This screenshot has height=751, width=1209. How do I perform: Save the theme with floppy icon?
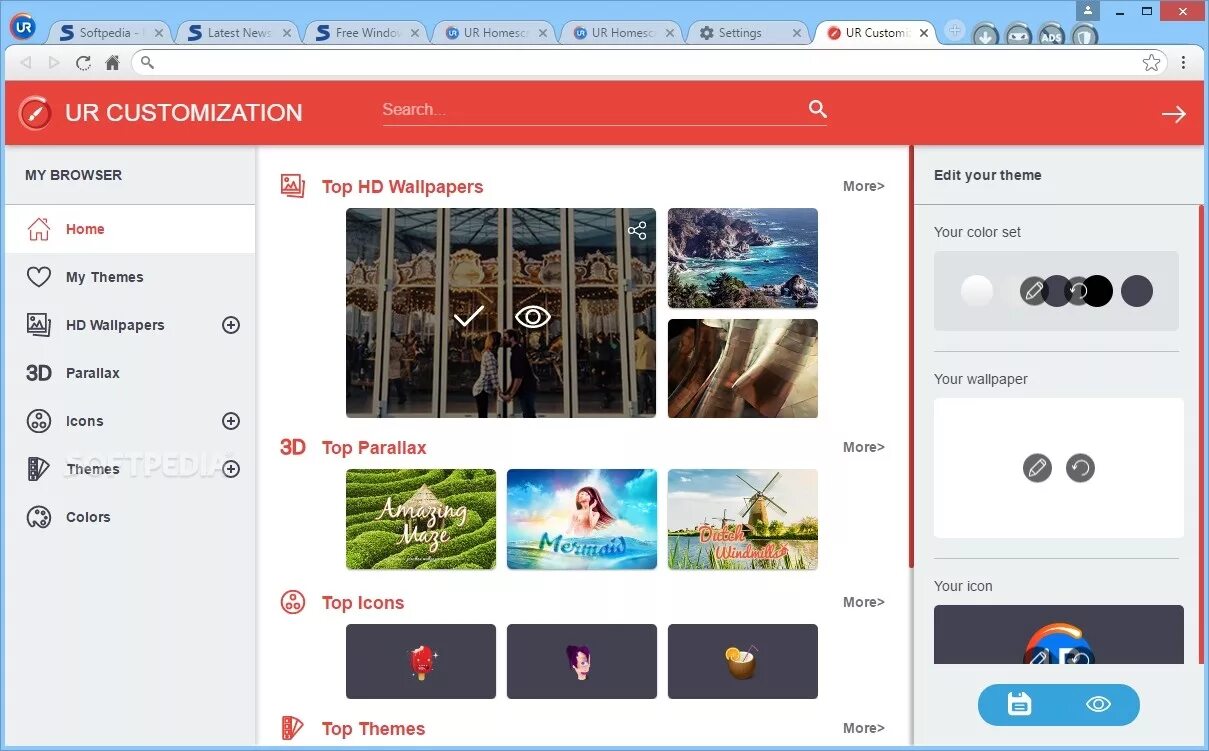[1019, 704]
